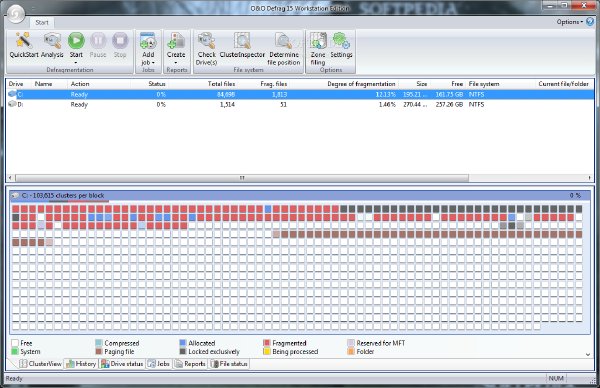Click the green Start defragmentation button
Viewport: 600px width, 388px height.
76,40
